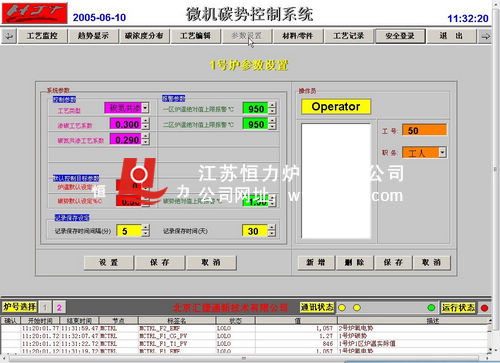
Task: Switch to the 趋势显示 tab
Action: pos(93,36)
